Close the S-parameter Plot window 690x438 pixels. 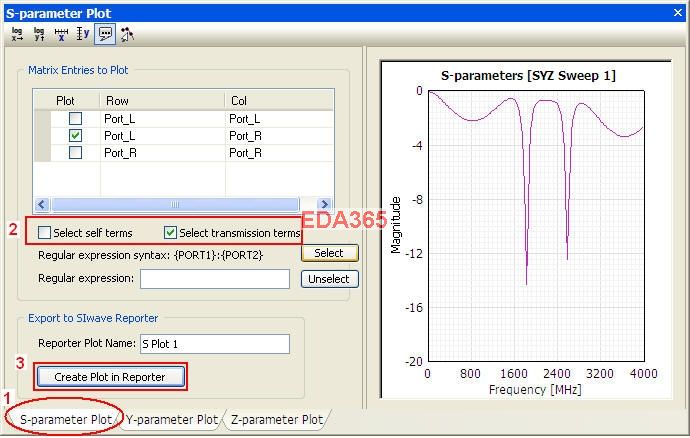click(x=678, y=13)
